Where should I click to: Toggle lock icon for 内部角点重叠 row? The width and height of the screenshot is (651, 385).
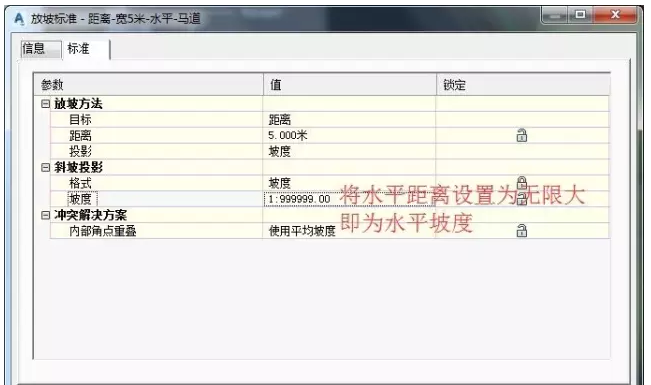(521, 231)
